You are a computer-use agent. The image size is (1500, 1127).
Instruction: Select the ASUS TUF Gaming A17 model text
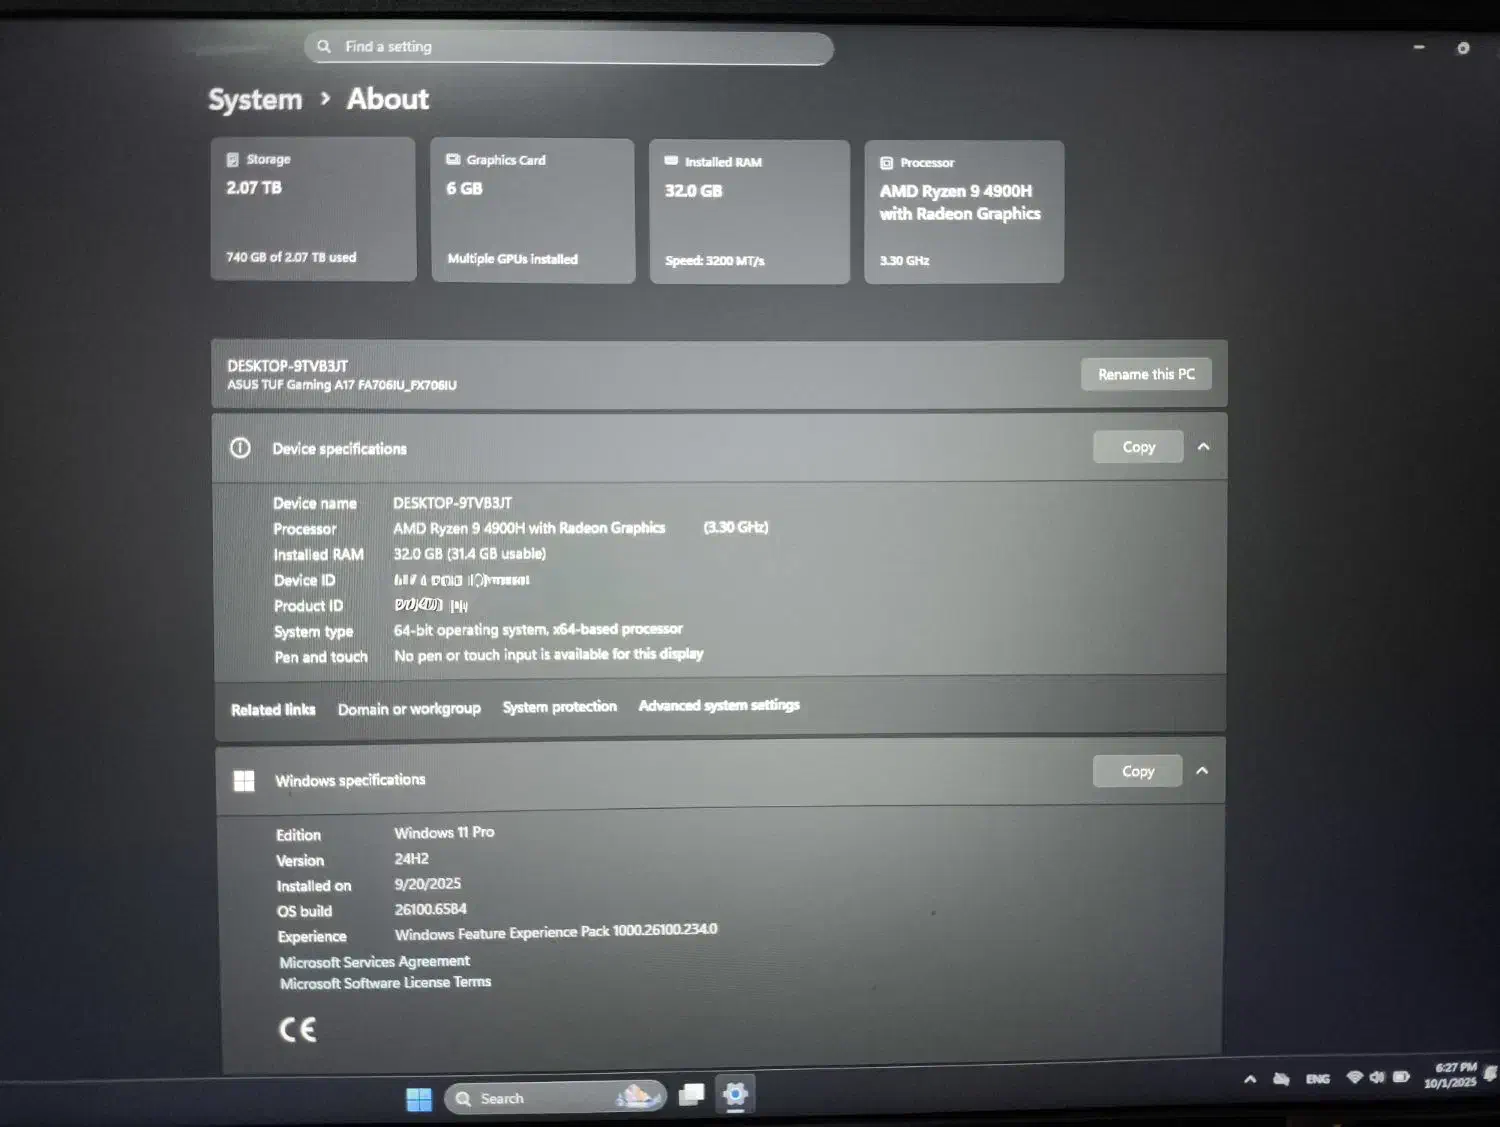pyautogui.click(x=342, y=385)
